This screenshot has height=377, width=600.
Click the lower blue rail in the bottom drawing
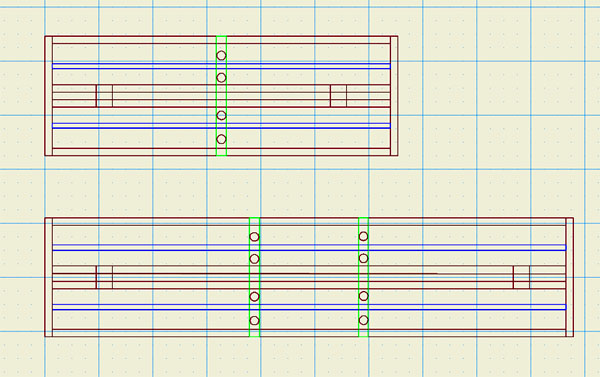tap(309, 307)
